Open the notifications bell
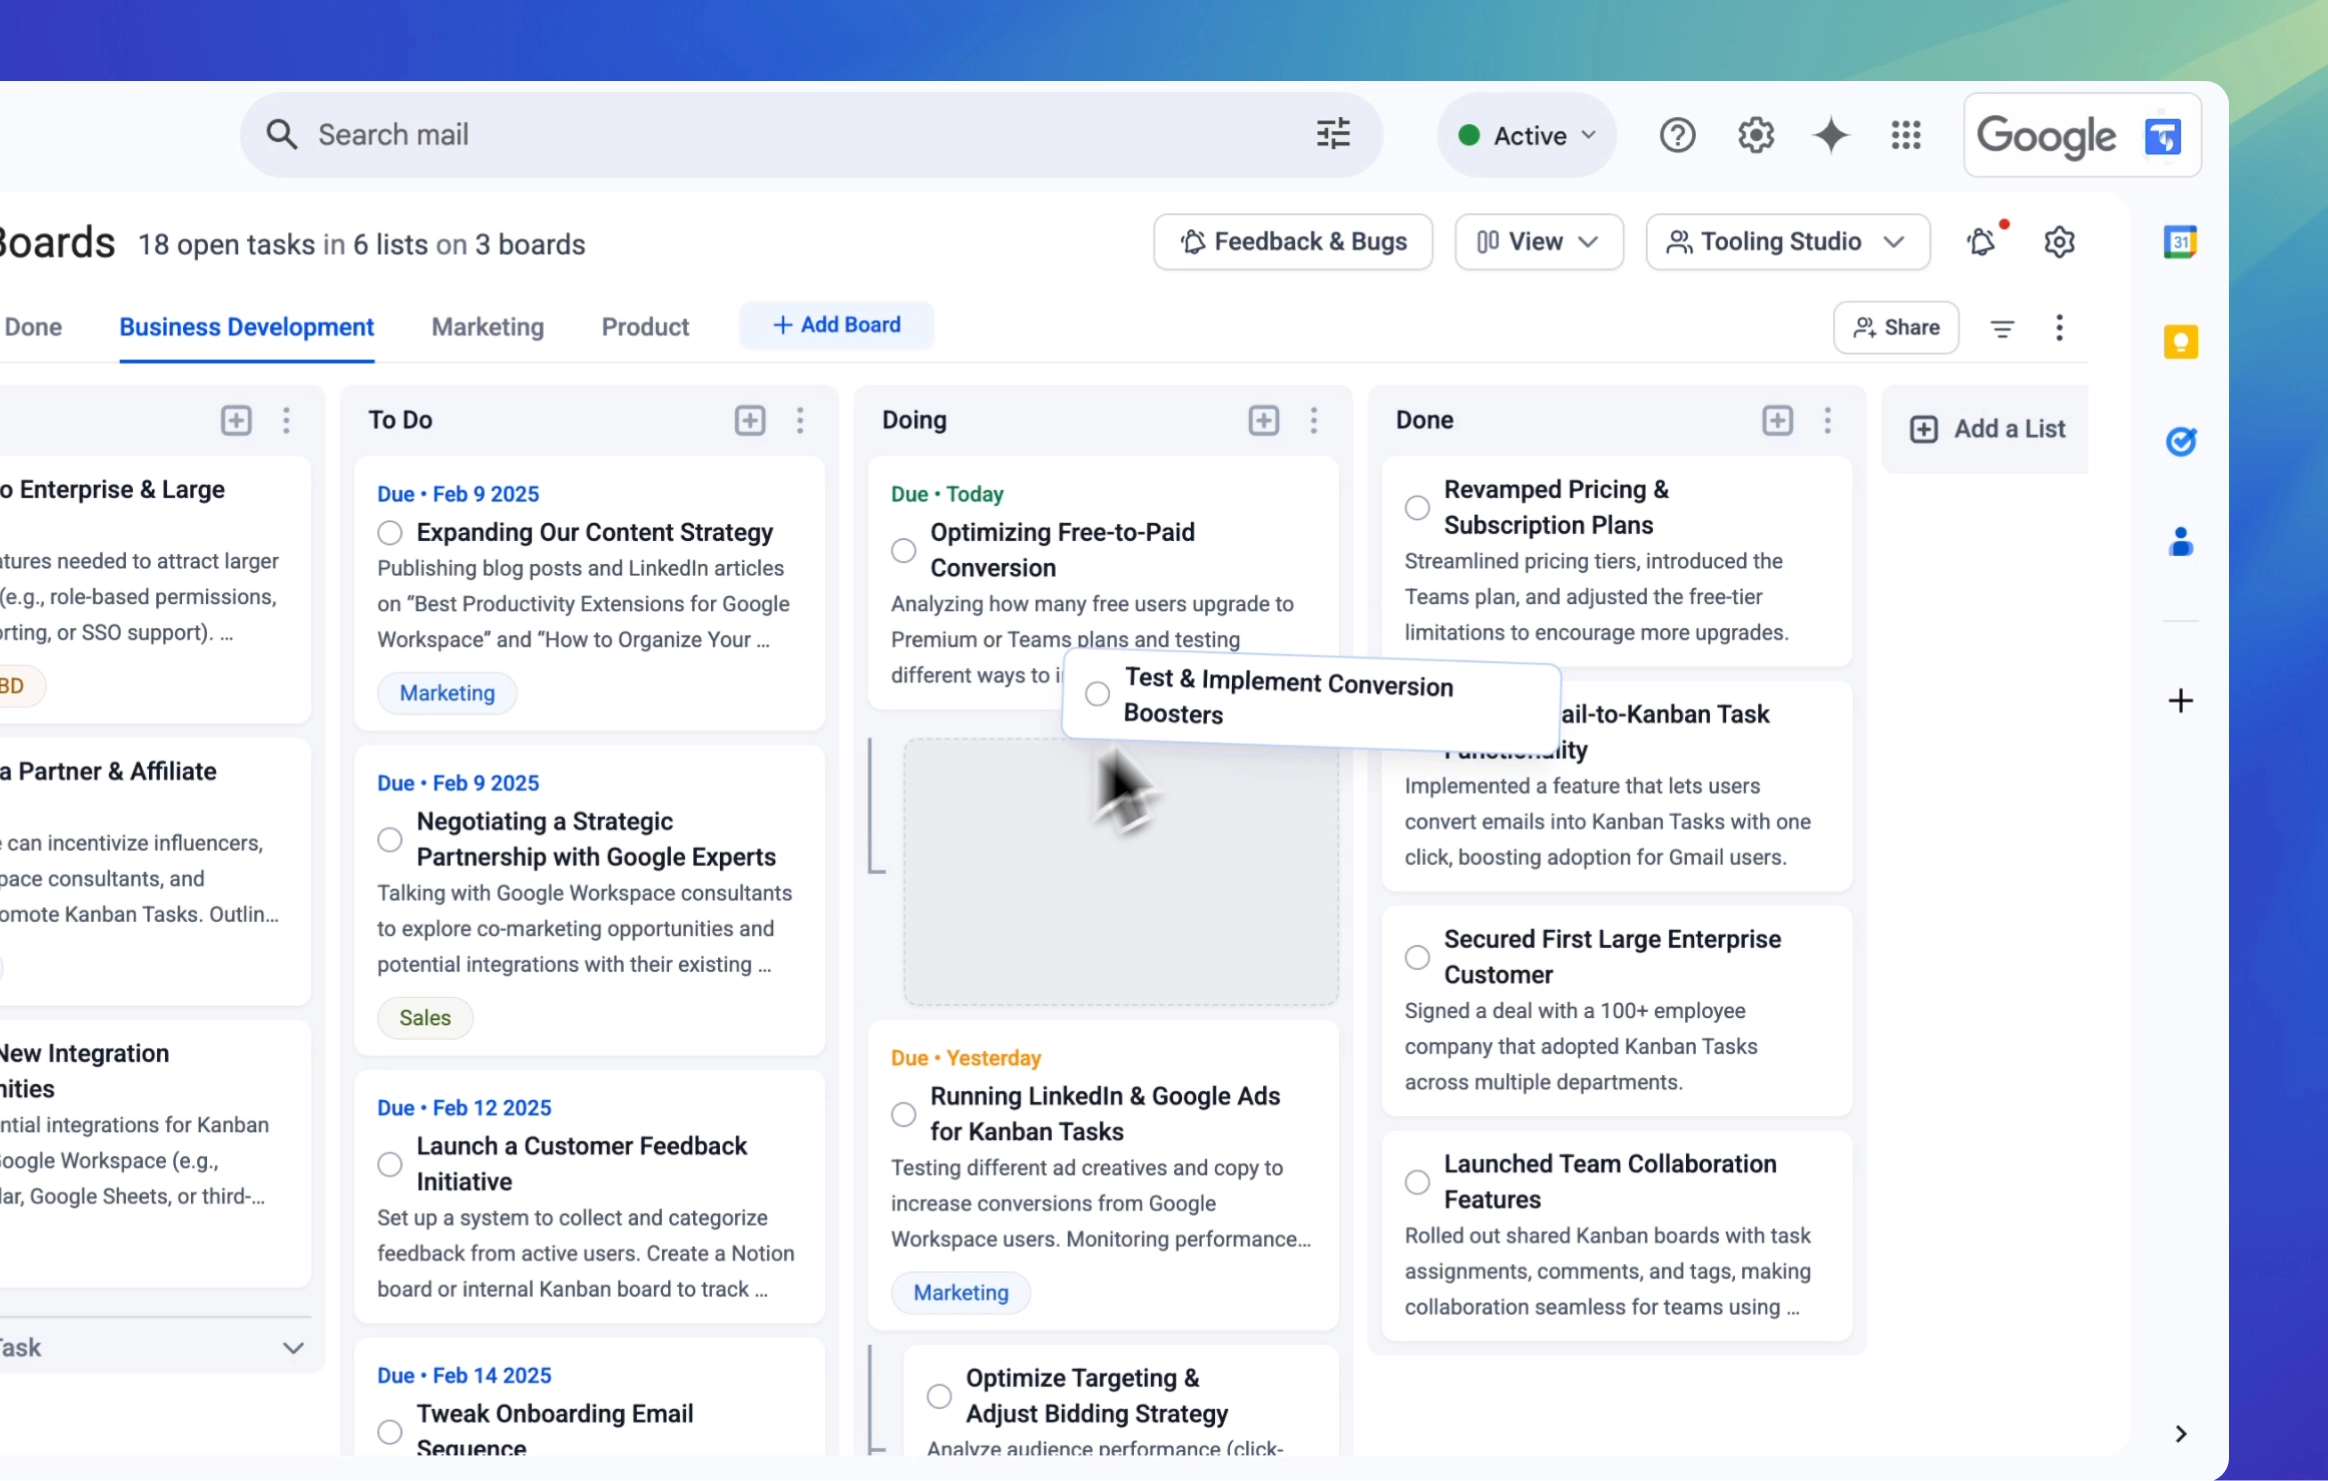This screenshot has height=1481, width=2328. [x=1981, y=241]
